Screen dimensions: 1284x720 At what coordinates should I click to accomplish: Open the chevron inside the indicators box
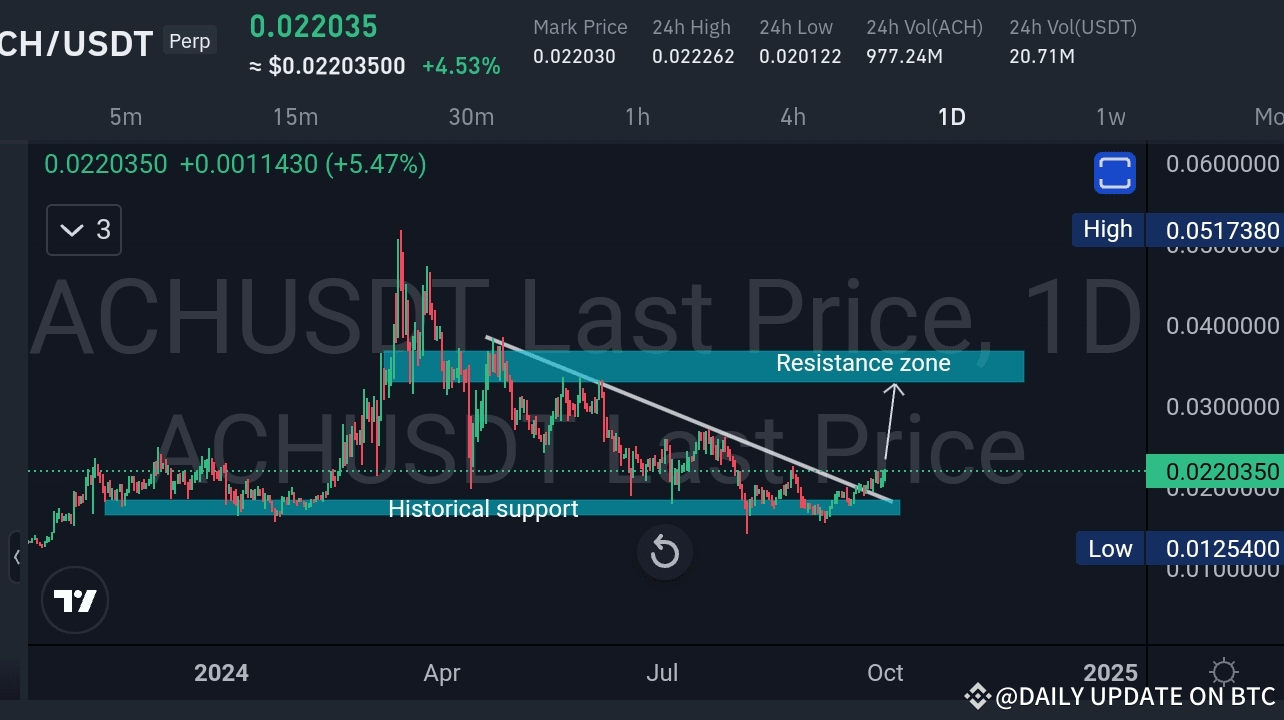[70, 229]
